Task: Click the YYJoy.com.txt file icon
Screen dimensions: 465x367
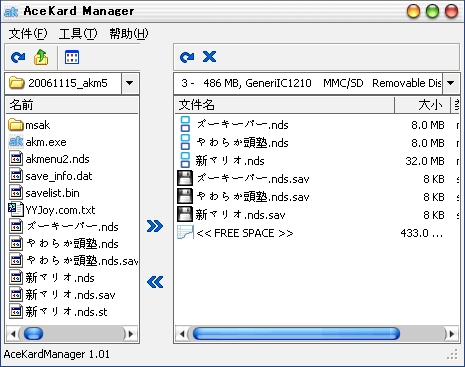Action: pyautogui.click(x=16, y=209)
